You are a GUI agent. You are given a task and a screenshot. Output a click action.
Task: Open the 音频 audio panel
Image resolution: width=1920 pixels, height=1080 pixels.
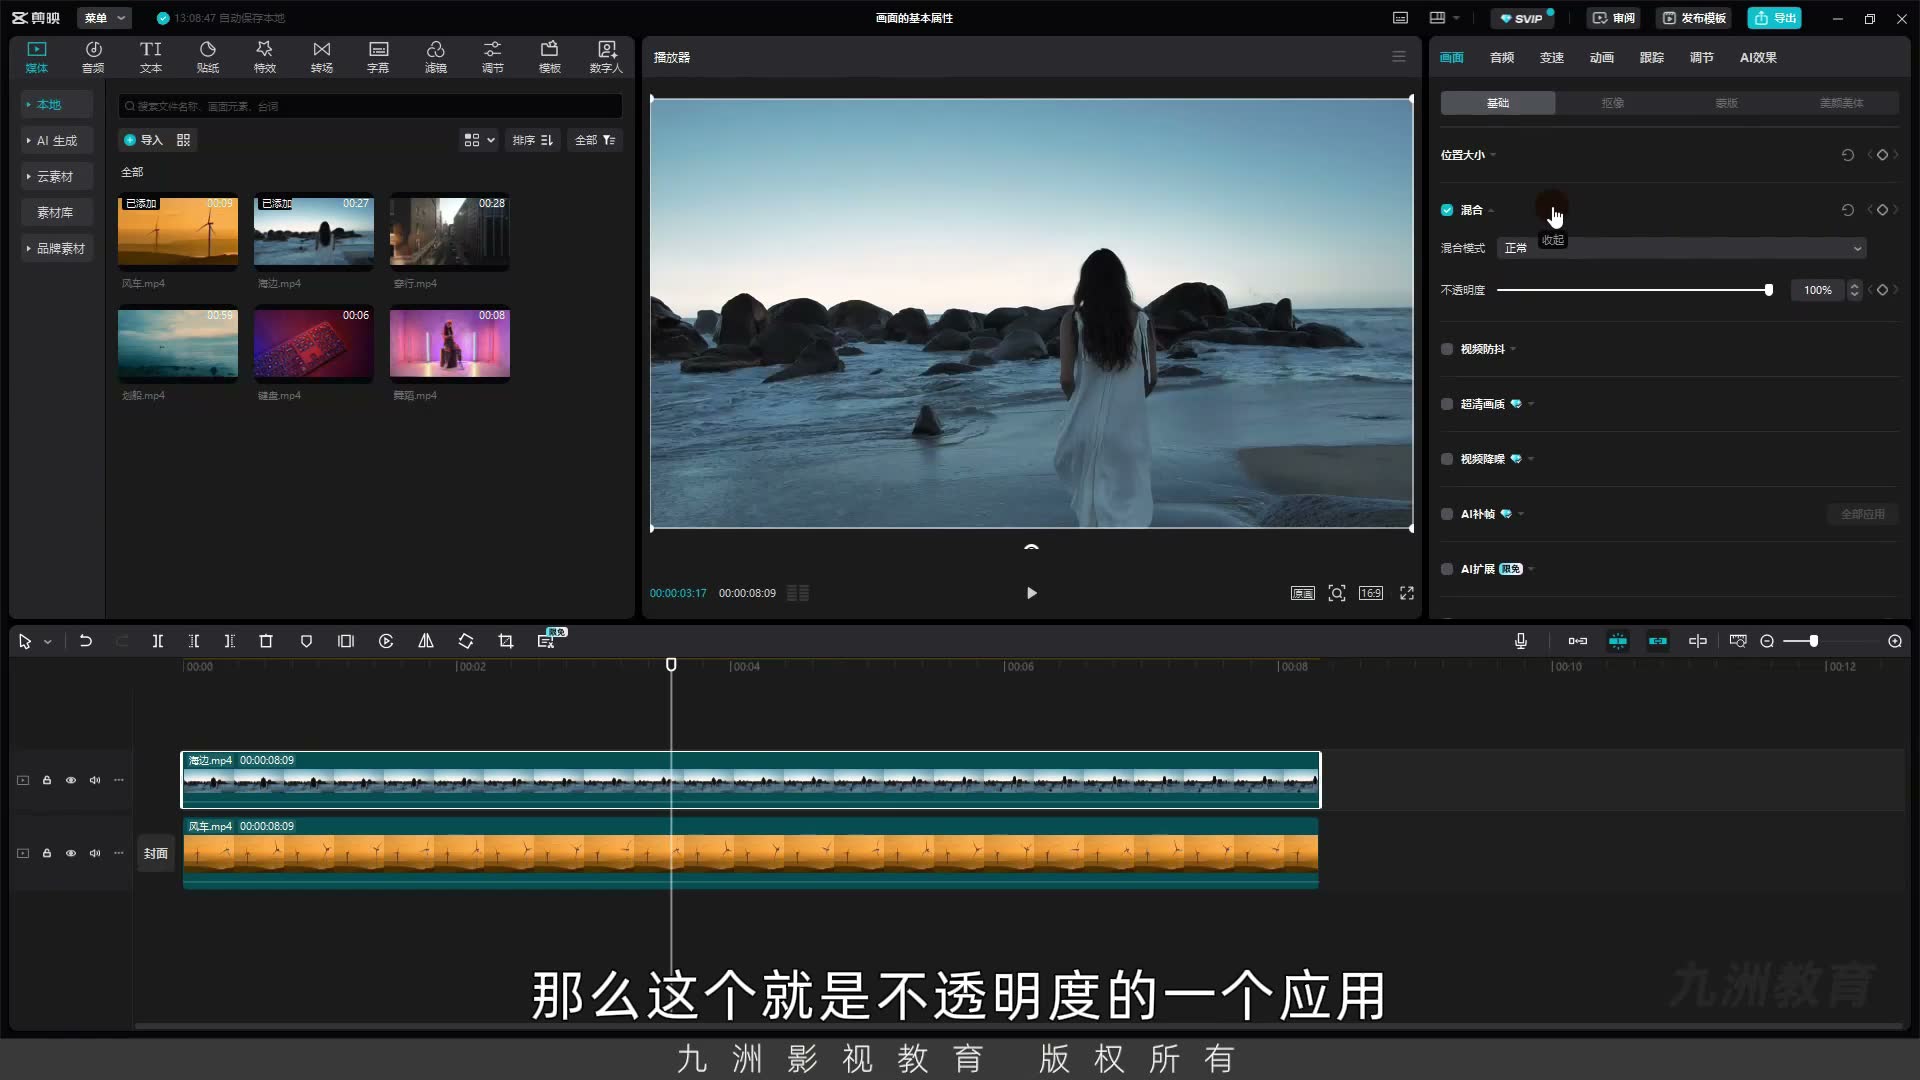93,57
